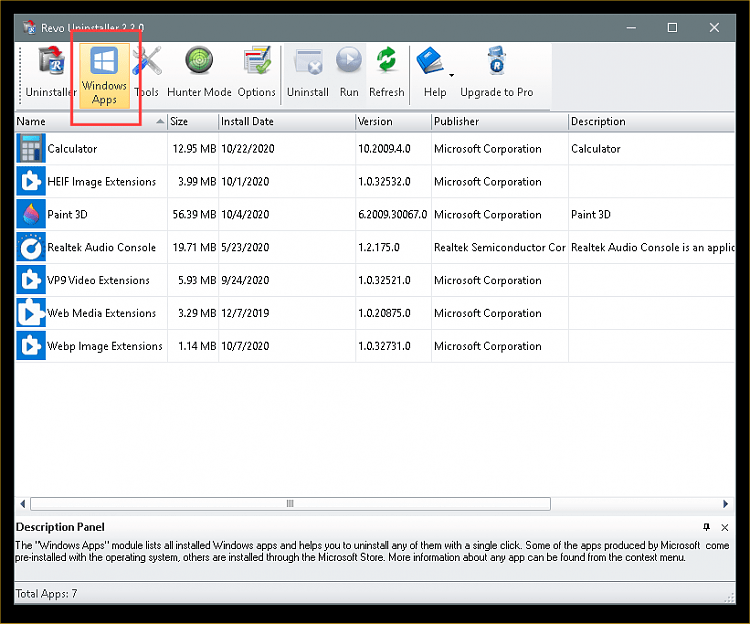
Task: Refresh the apps list
Action: pos(386,73)
